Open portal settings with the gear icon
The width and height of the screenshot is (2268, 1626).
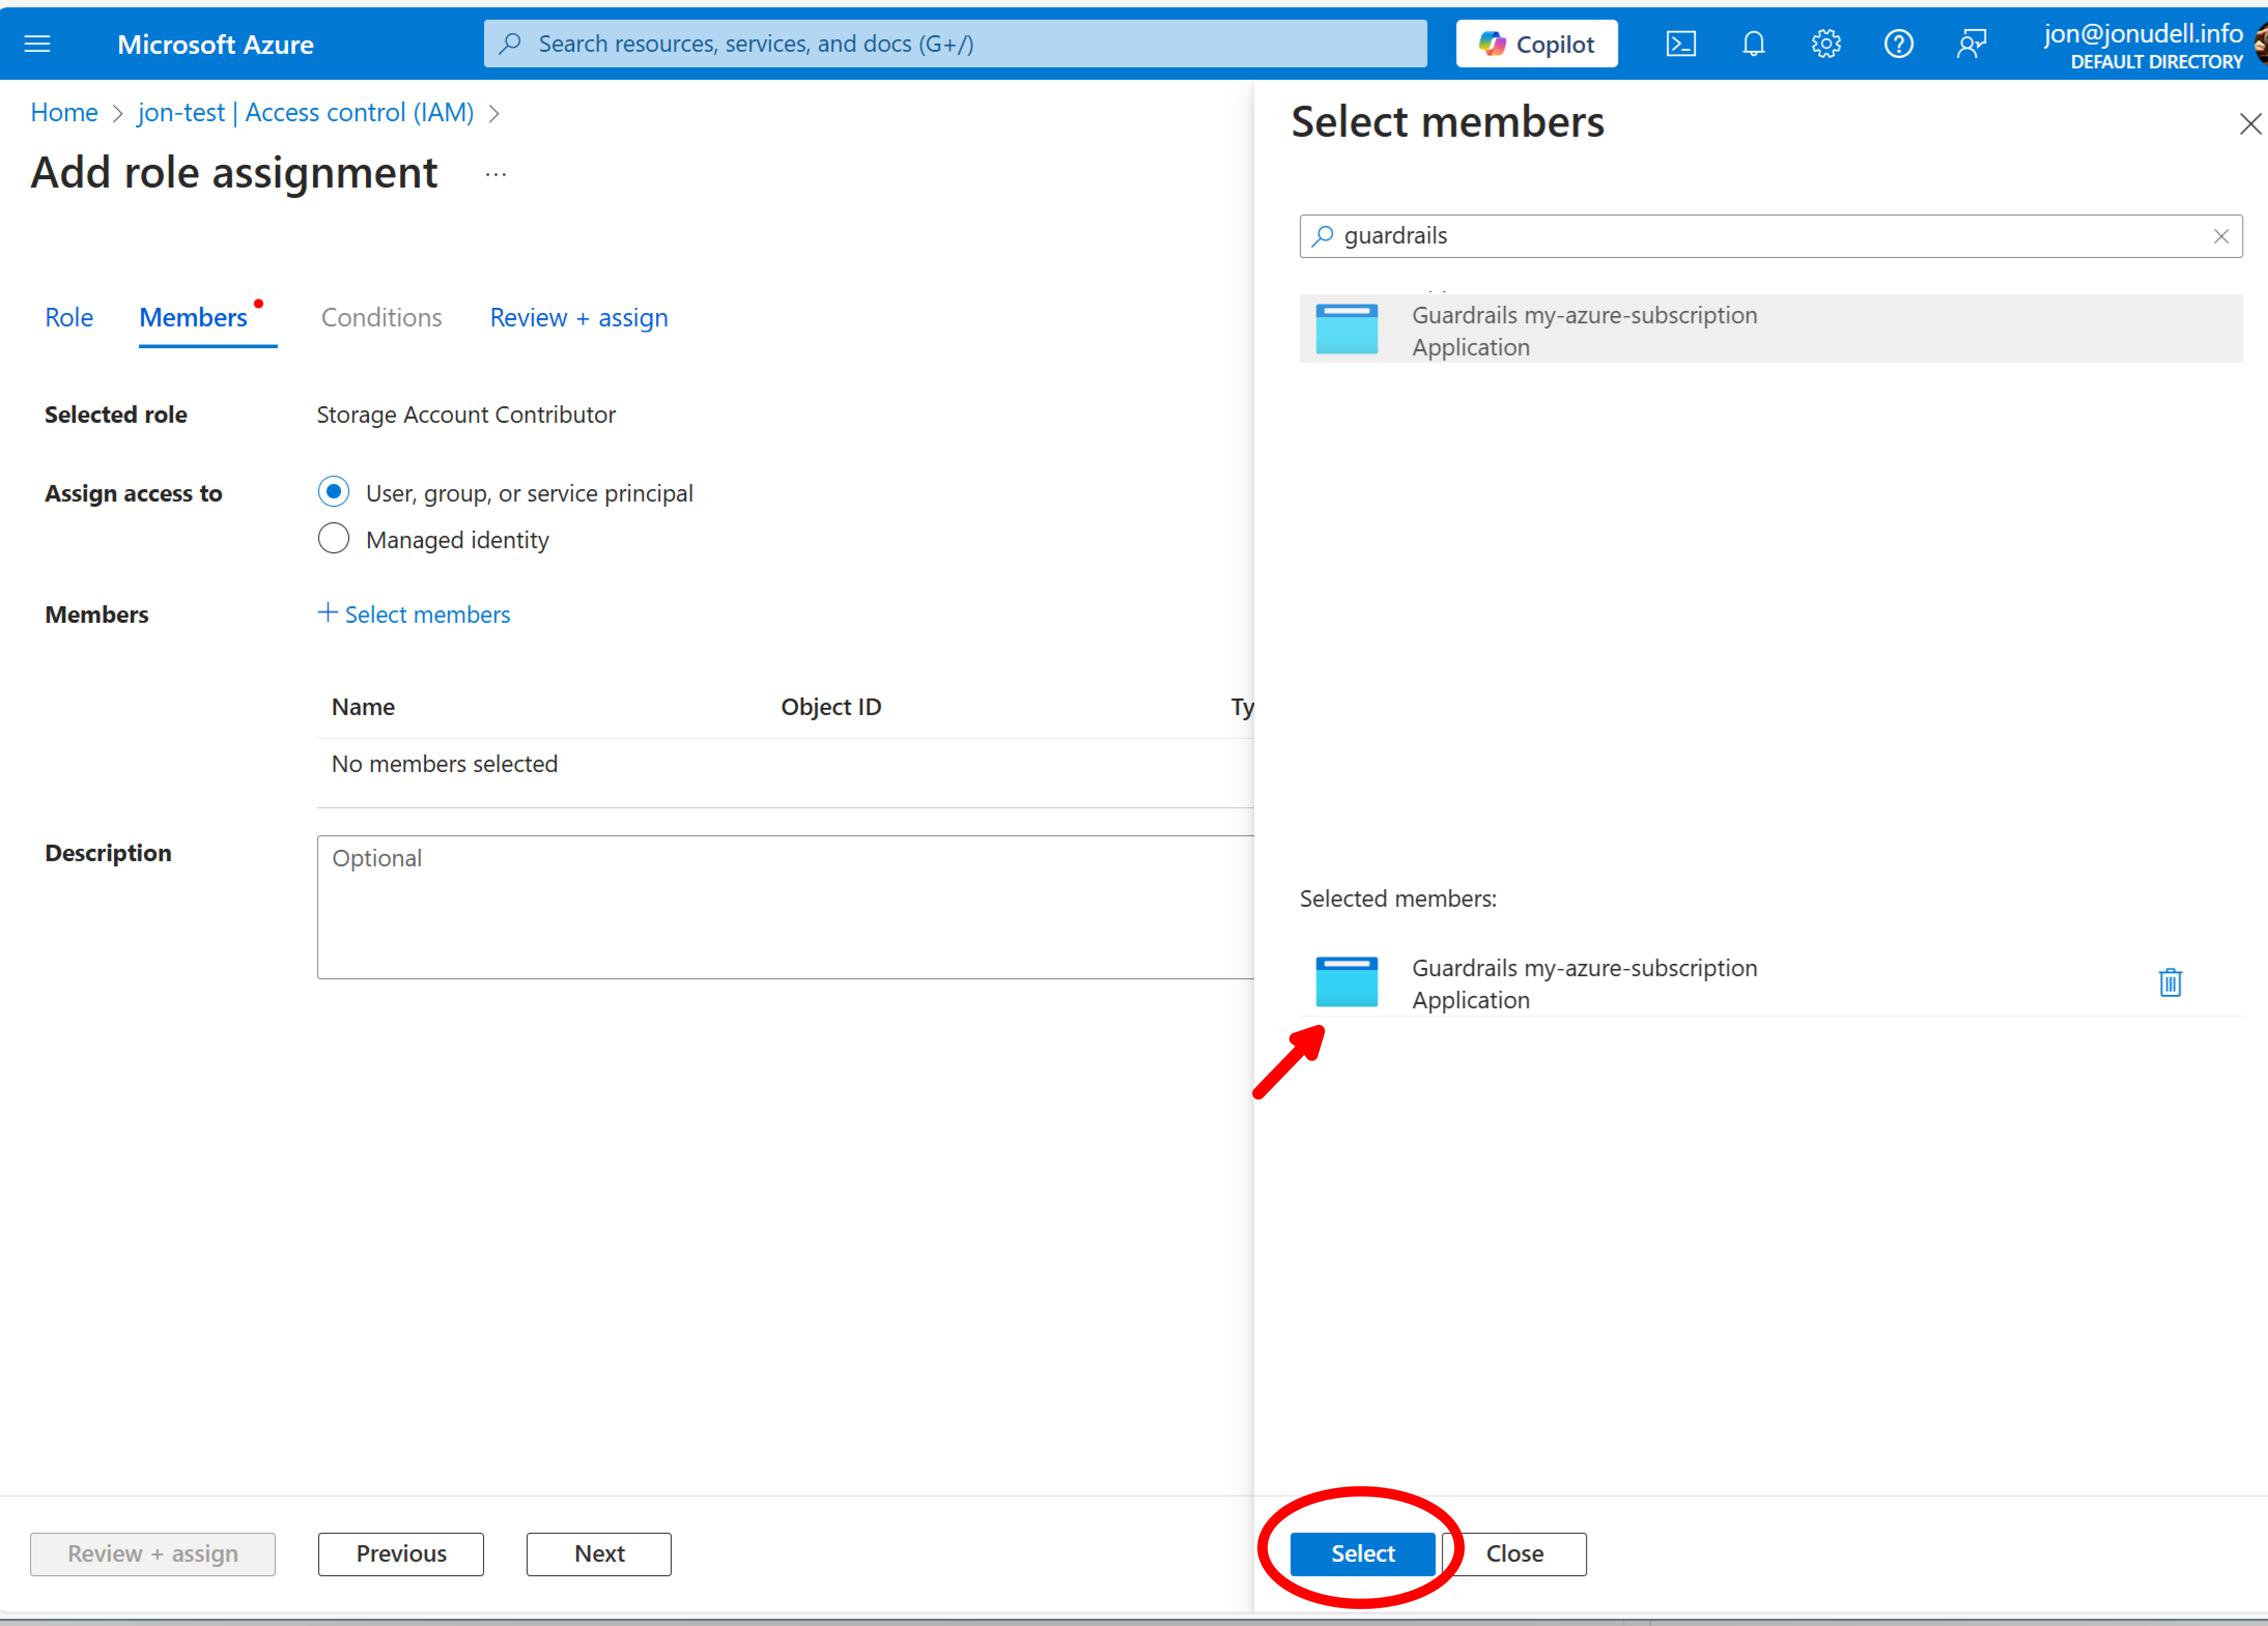pos(1825,43)
